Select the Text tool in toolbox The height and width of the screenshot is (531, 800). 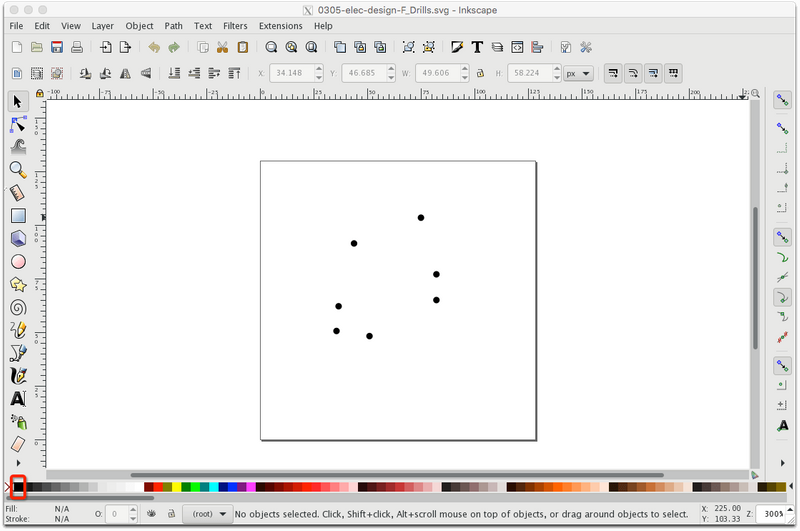click(18, 399)
